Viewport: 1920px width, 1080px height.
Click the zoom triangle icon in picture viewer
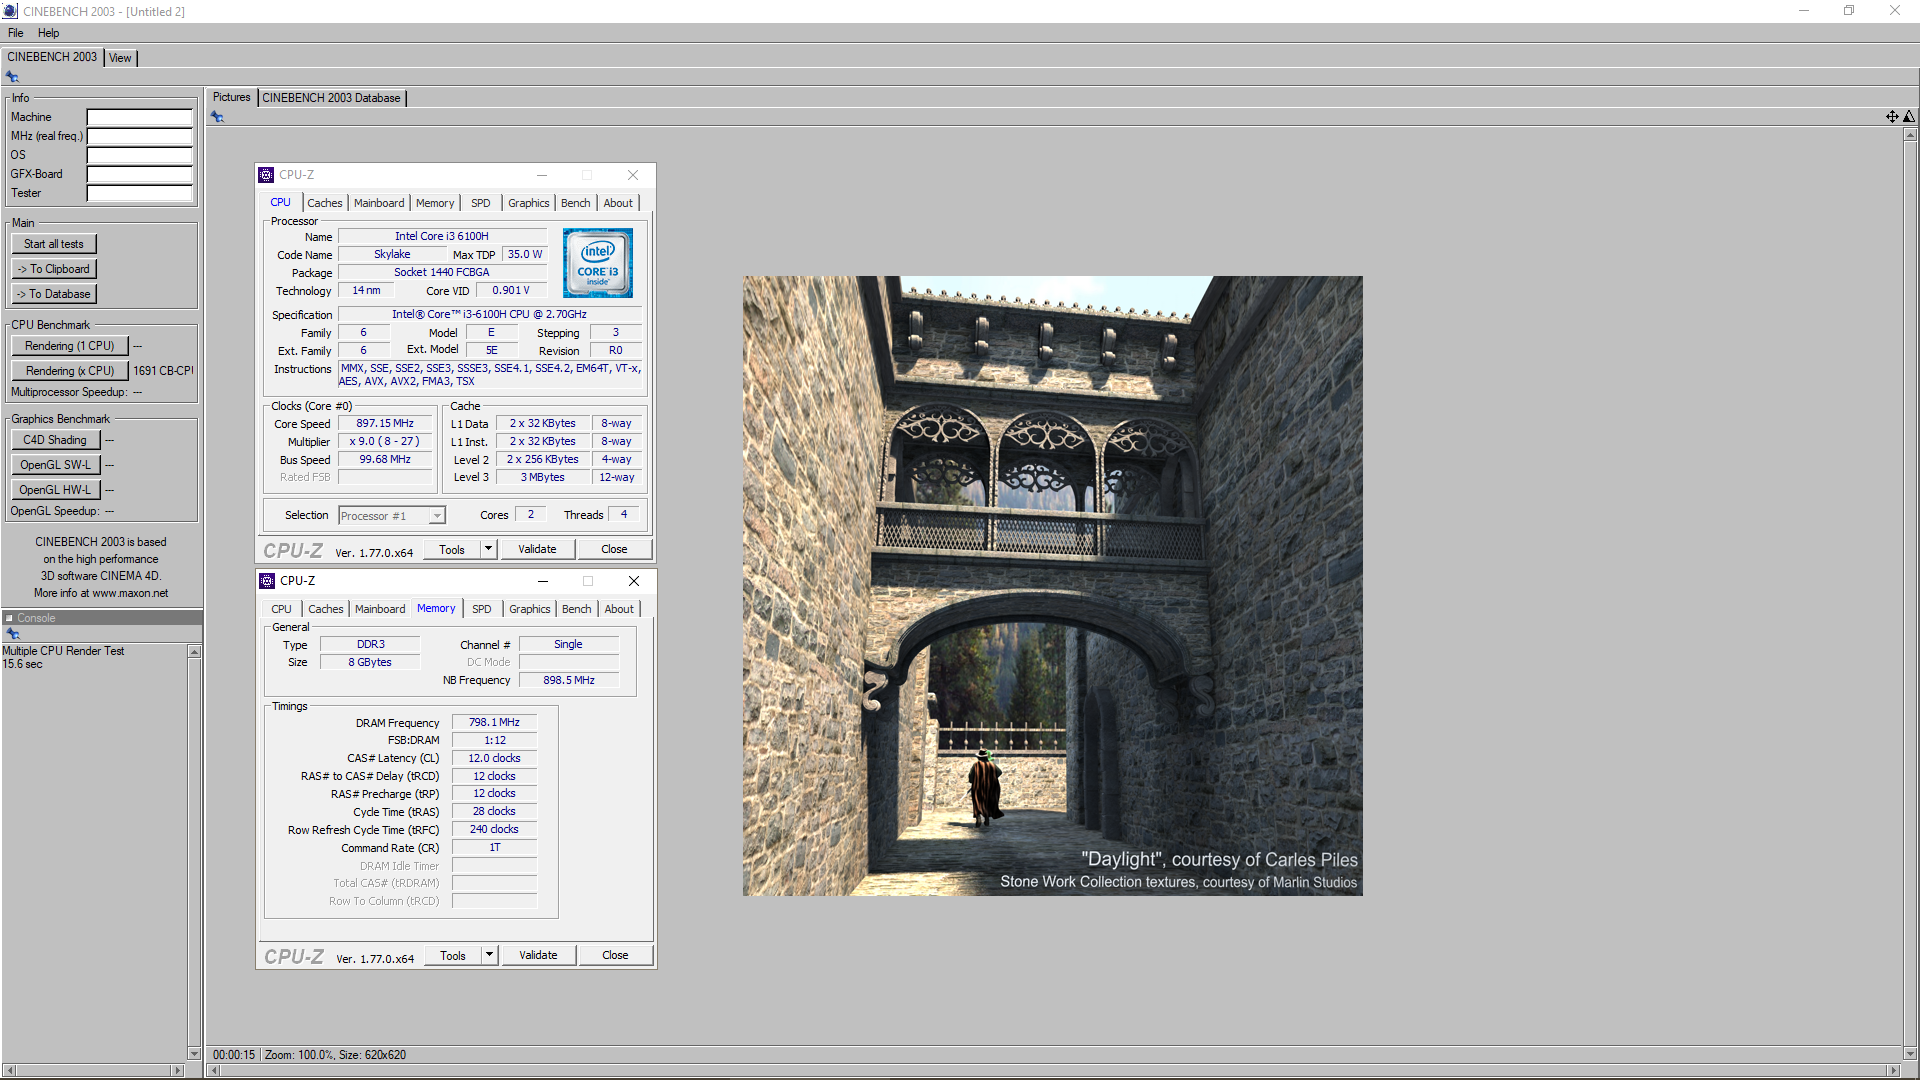coord(1908,117)
